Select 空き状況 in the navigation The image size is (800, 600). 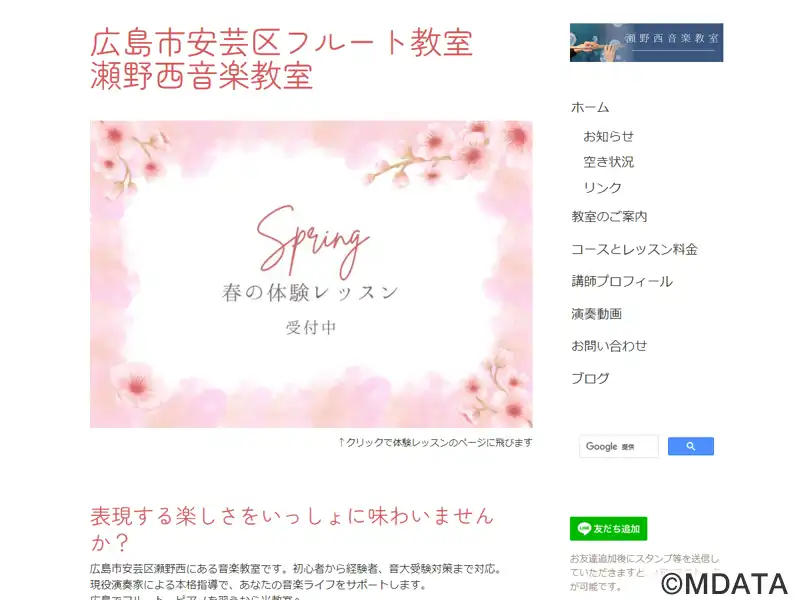click(x=608, y=162)
